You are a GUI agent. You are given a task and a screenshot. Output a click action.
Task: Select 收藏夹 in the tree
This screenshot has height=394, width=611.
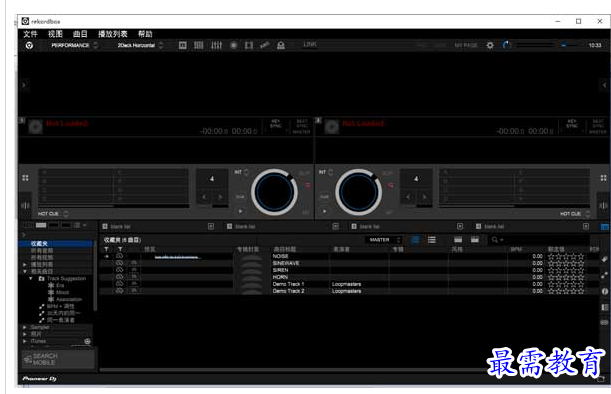click(57, 244)
